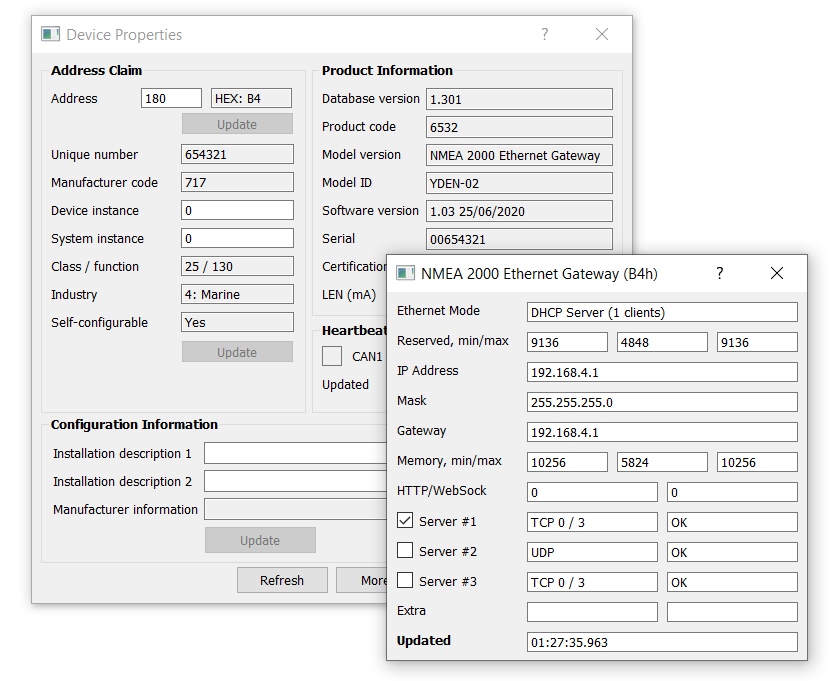
Task: Toggle the CAN1 heartbeat checkbox
Action: (x=332, y=356)
